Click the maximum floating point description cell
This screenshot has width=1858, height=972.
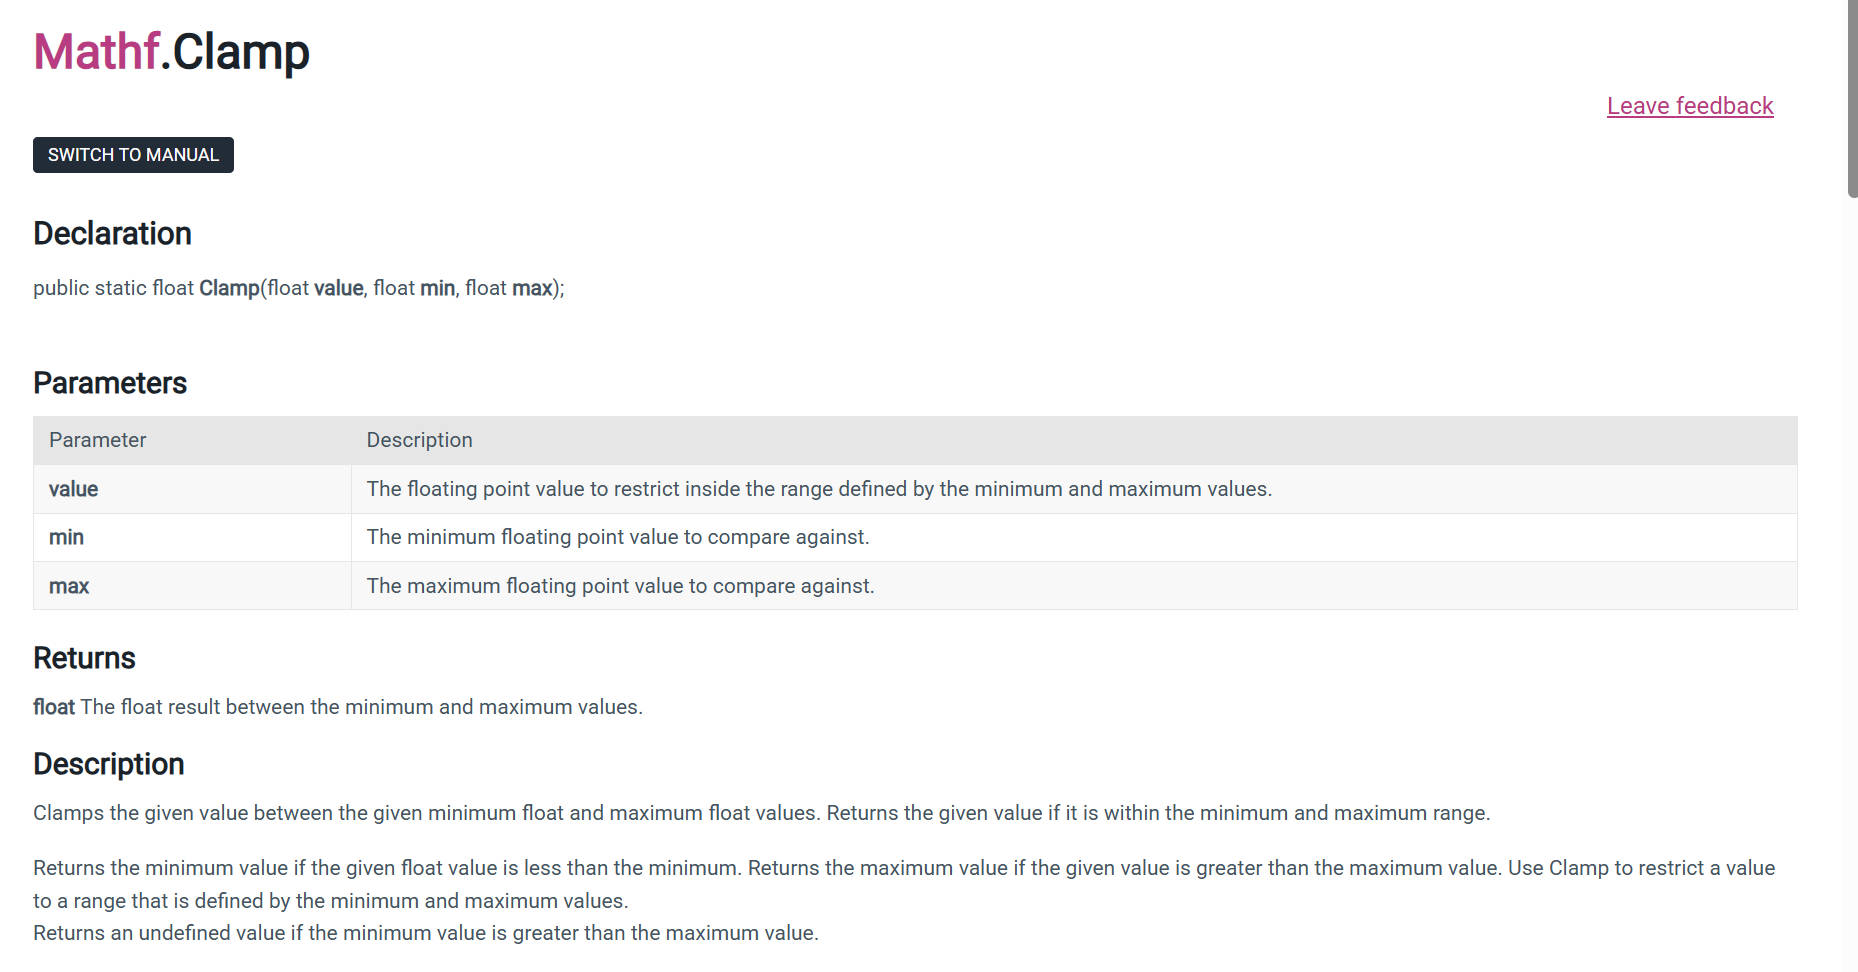620,586
